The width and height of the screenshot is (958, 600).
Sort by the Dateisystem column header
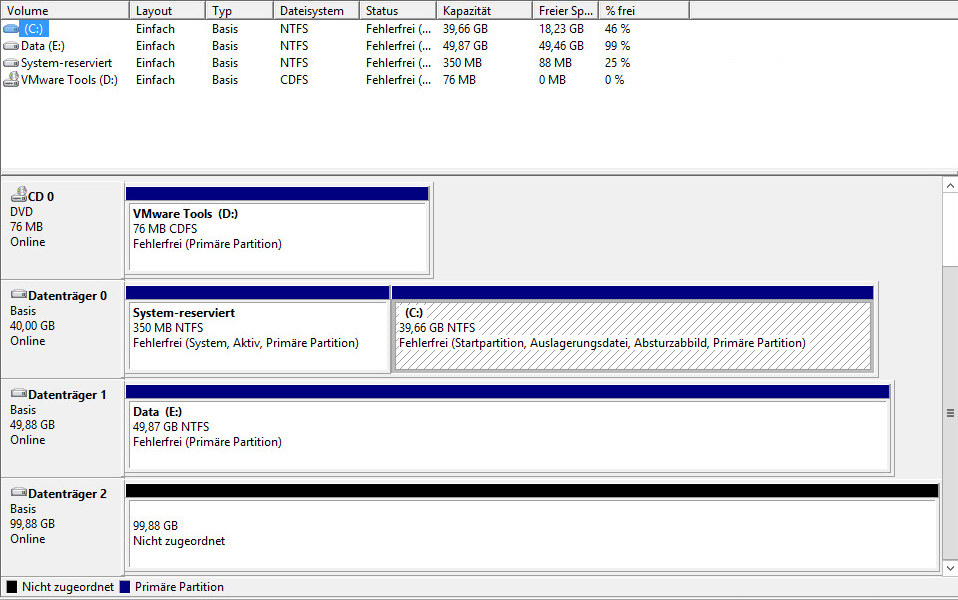316,10
